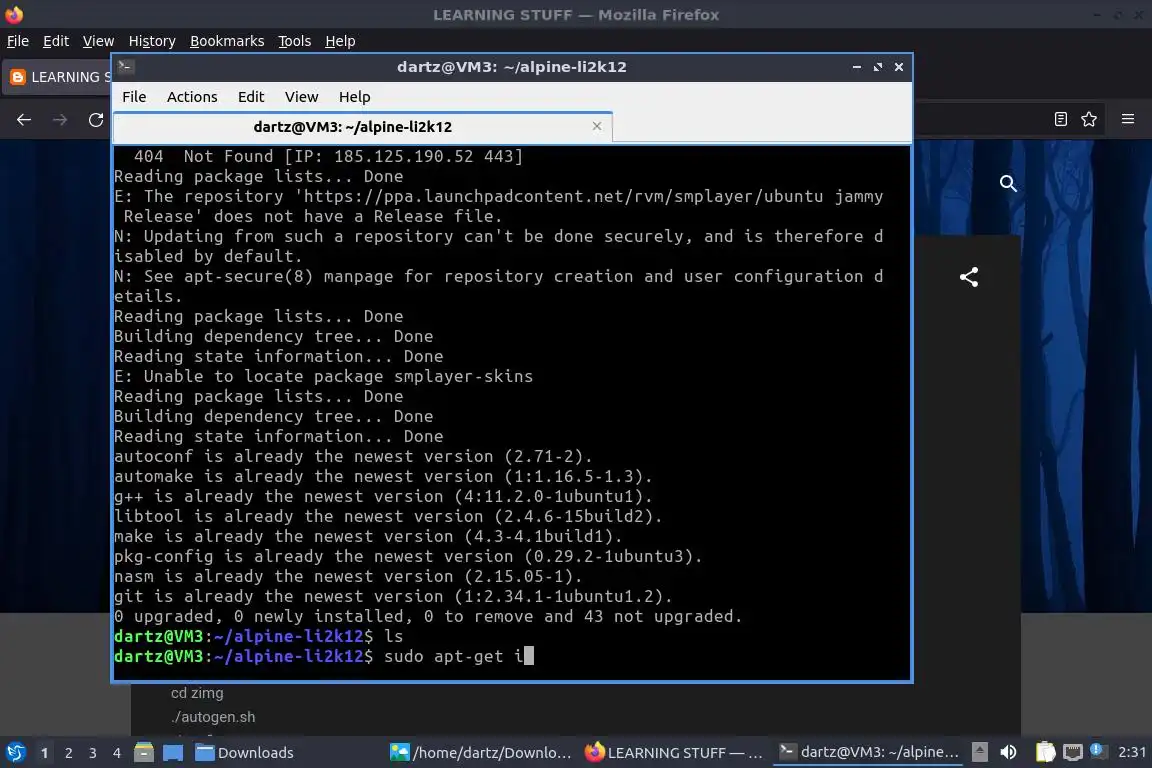Go back in Firefox

click(x=24, y=120)
